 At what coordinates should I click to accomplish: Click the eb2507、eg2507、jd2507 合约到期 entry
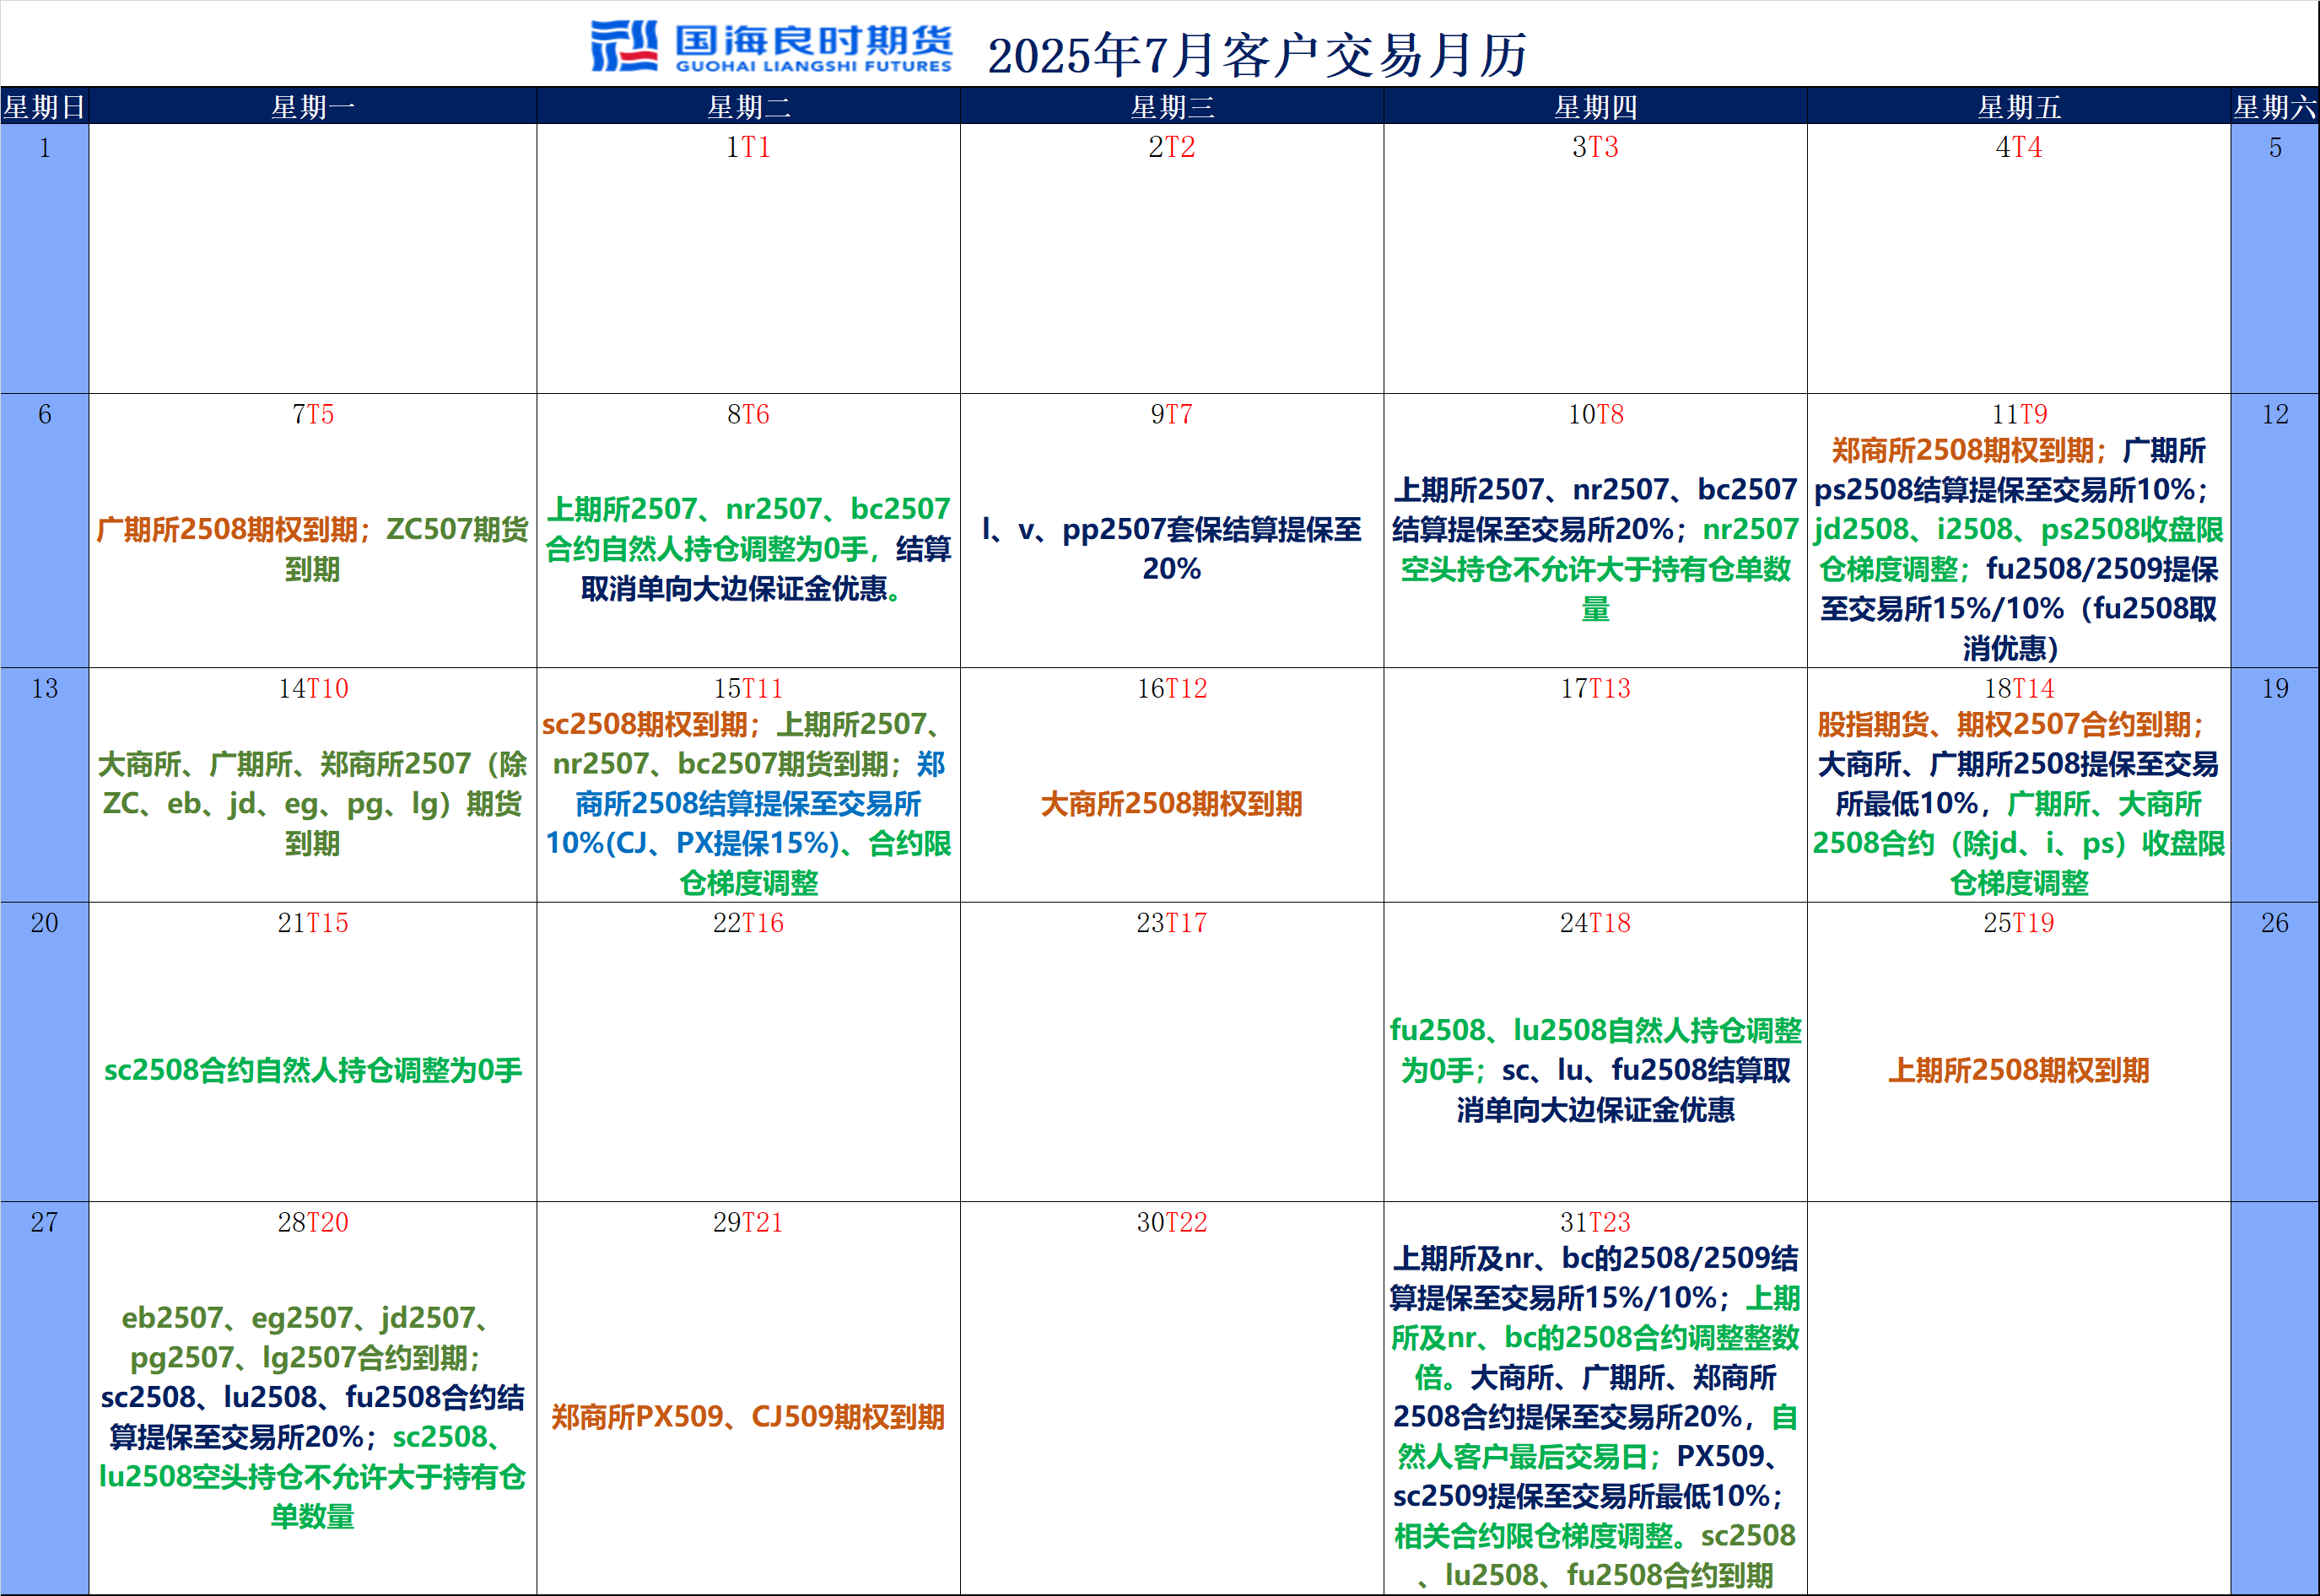coord(308,1338)
